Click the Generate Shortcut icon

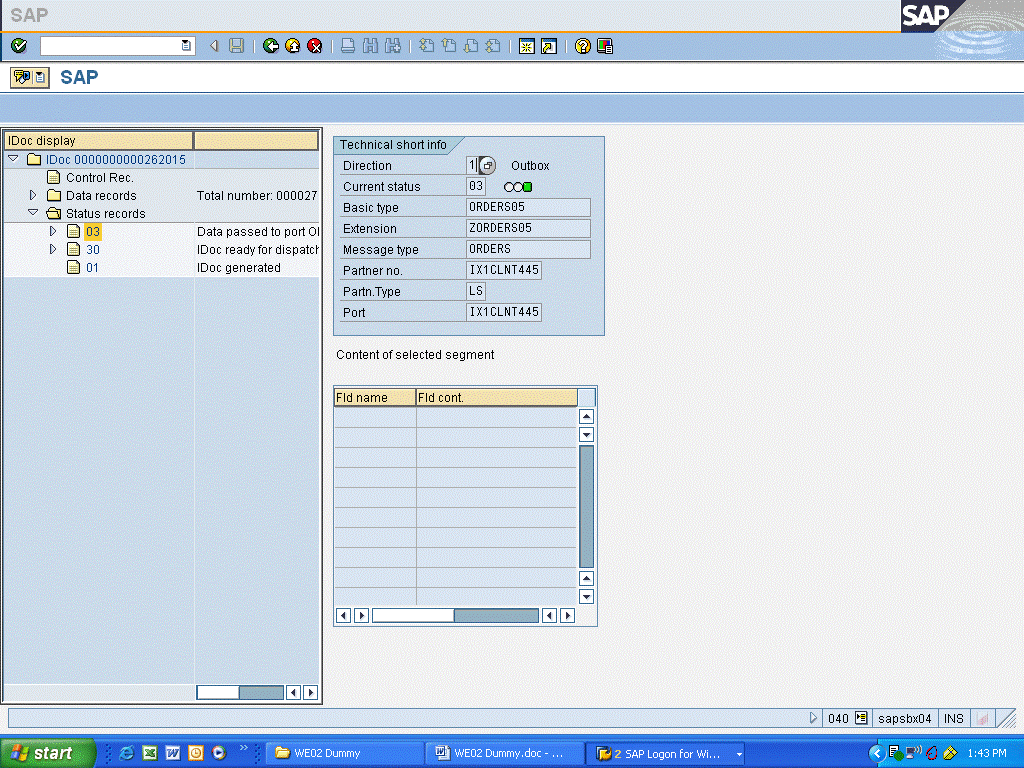(549, 46)
